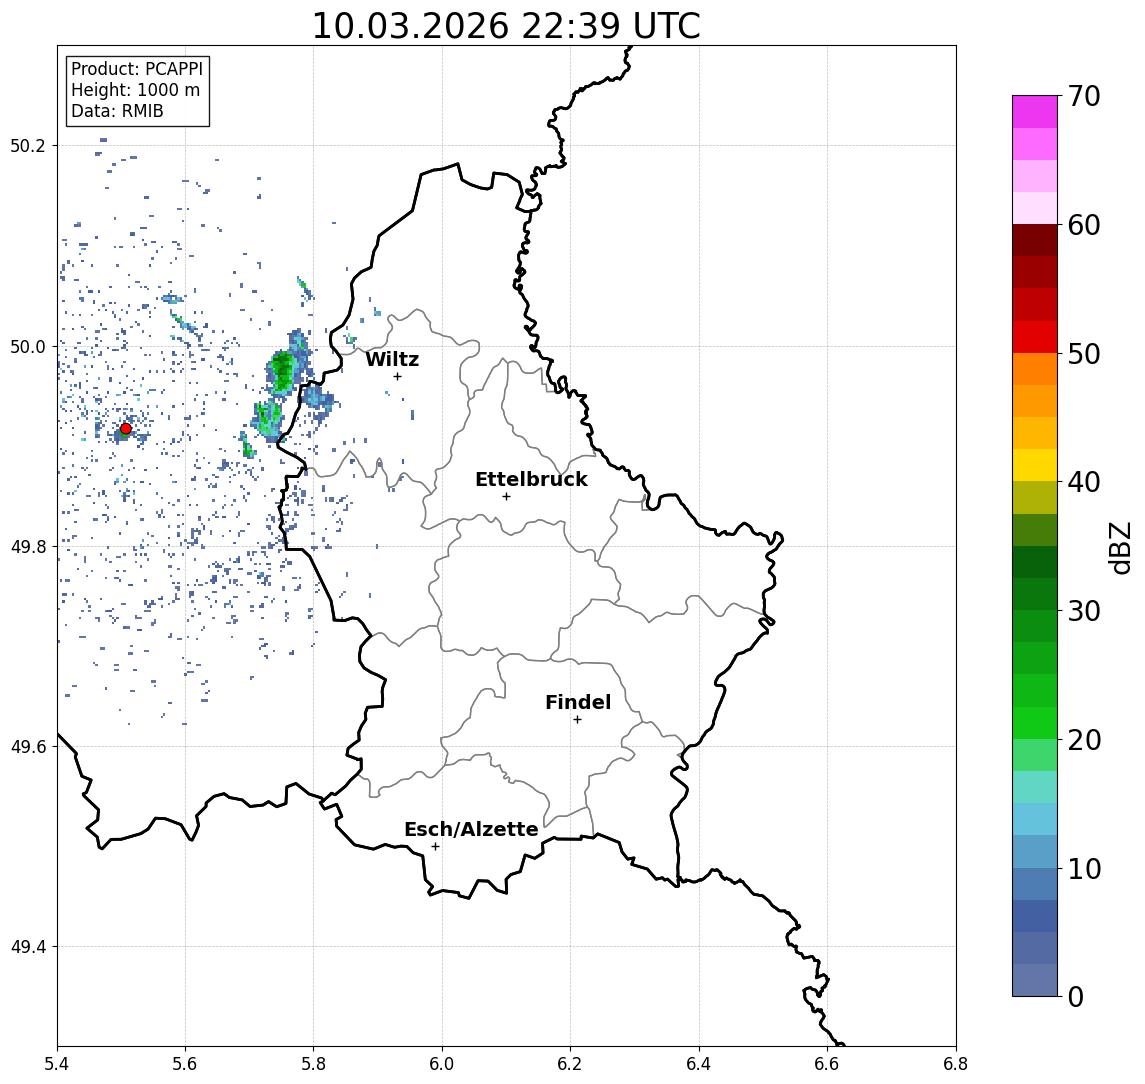Click the timestamp title 10.03.2026 22:39 UTC

506,26
